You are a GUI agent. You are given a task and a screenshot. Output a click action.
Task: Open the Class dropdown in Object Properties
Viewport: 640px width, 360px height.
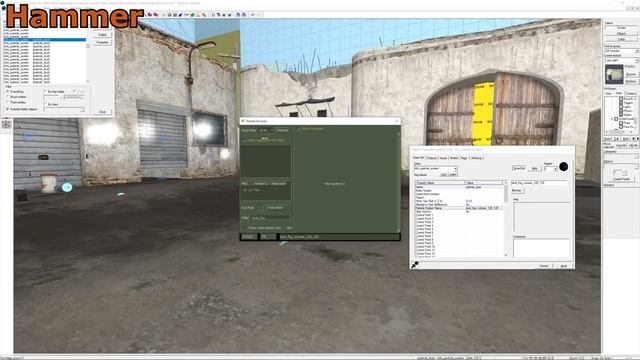[x=436, y=169]
